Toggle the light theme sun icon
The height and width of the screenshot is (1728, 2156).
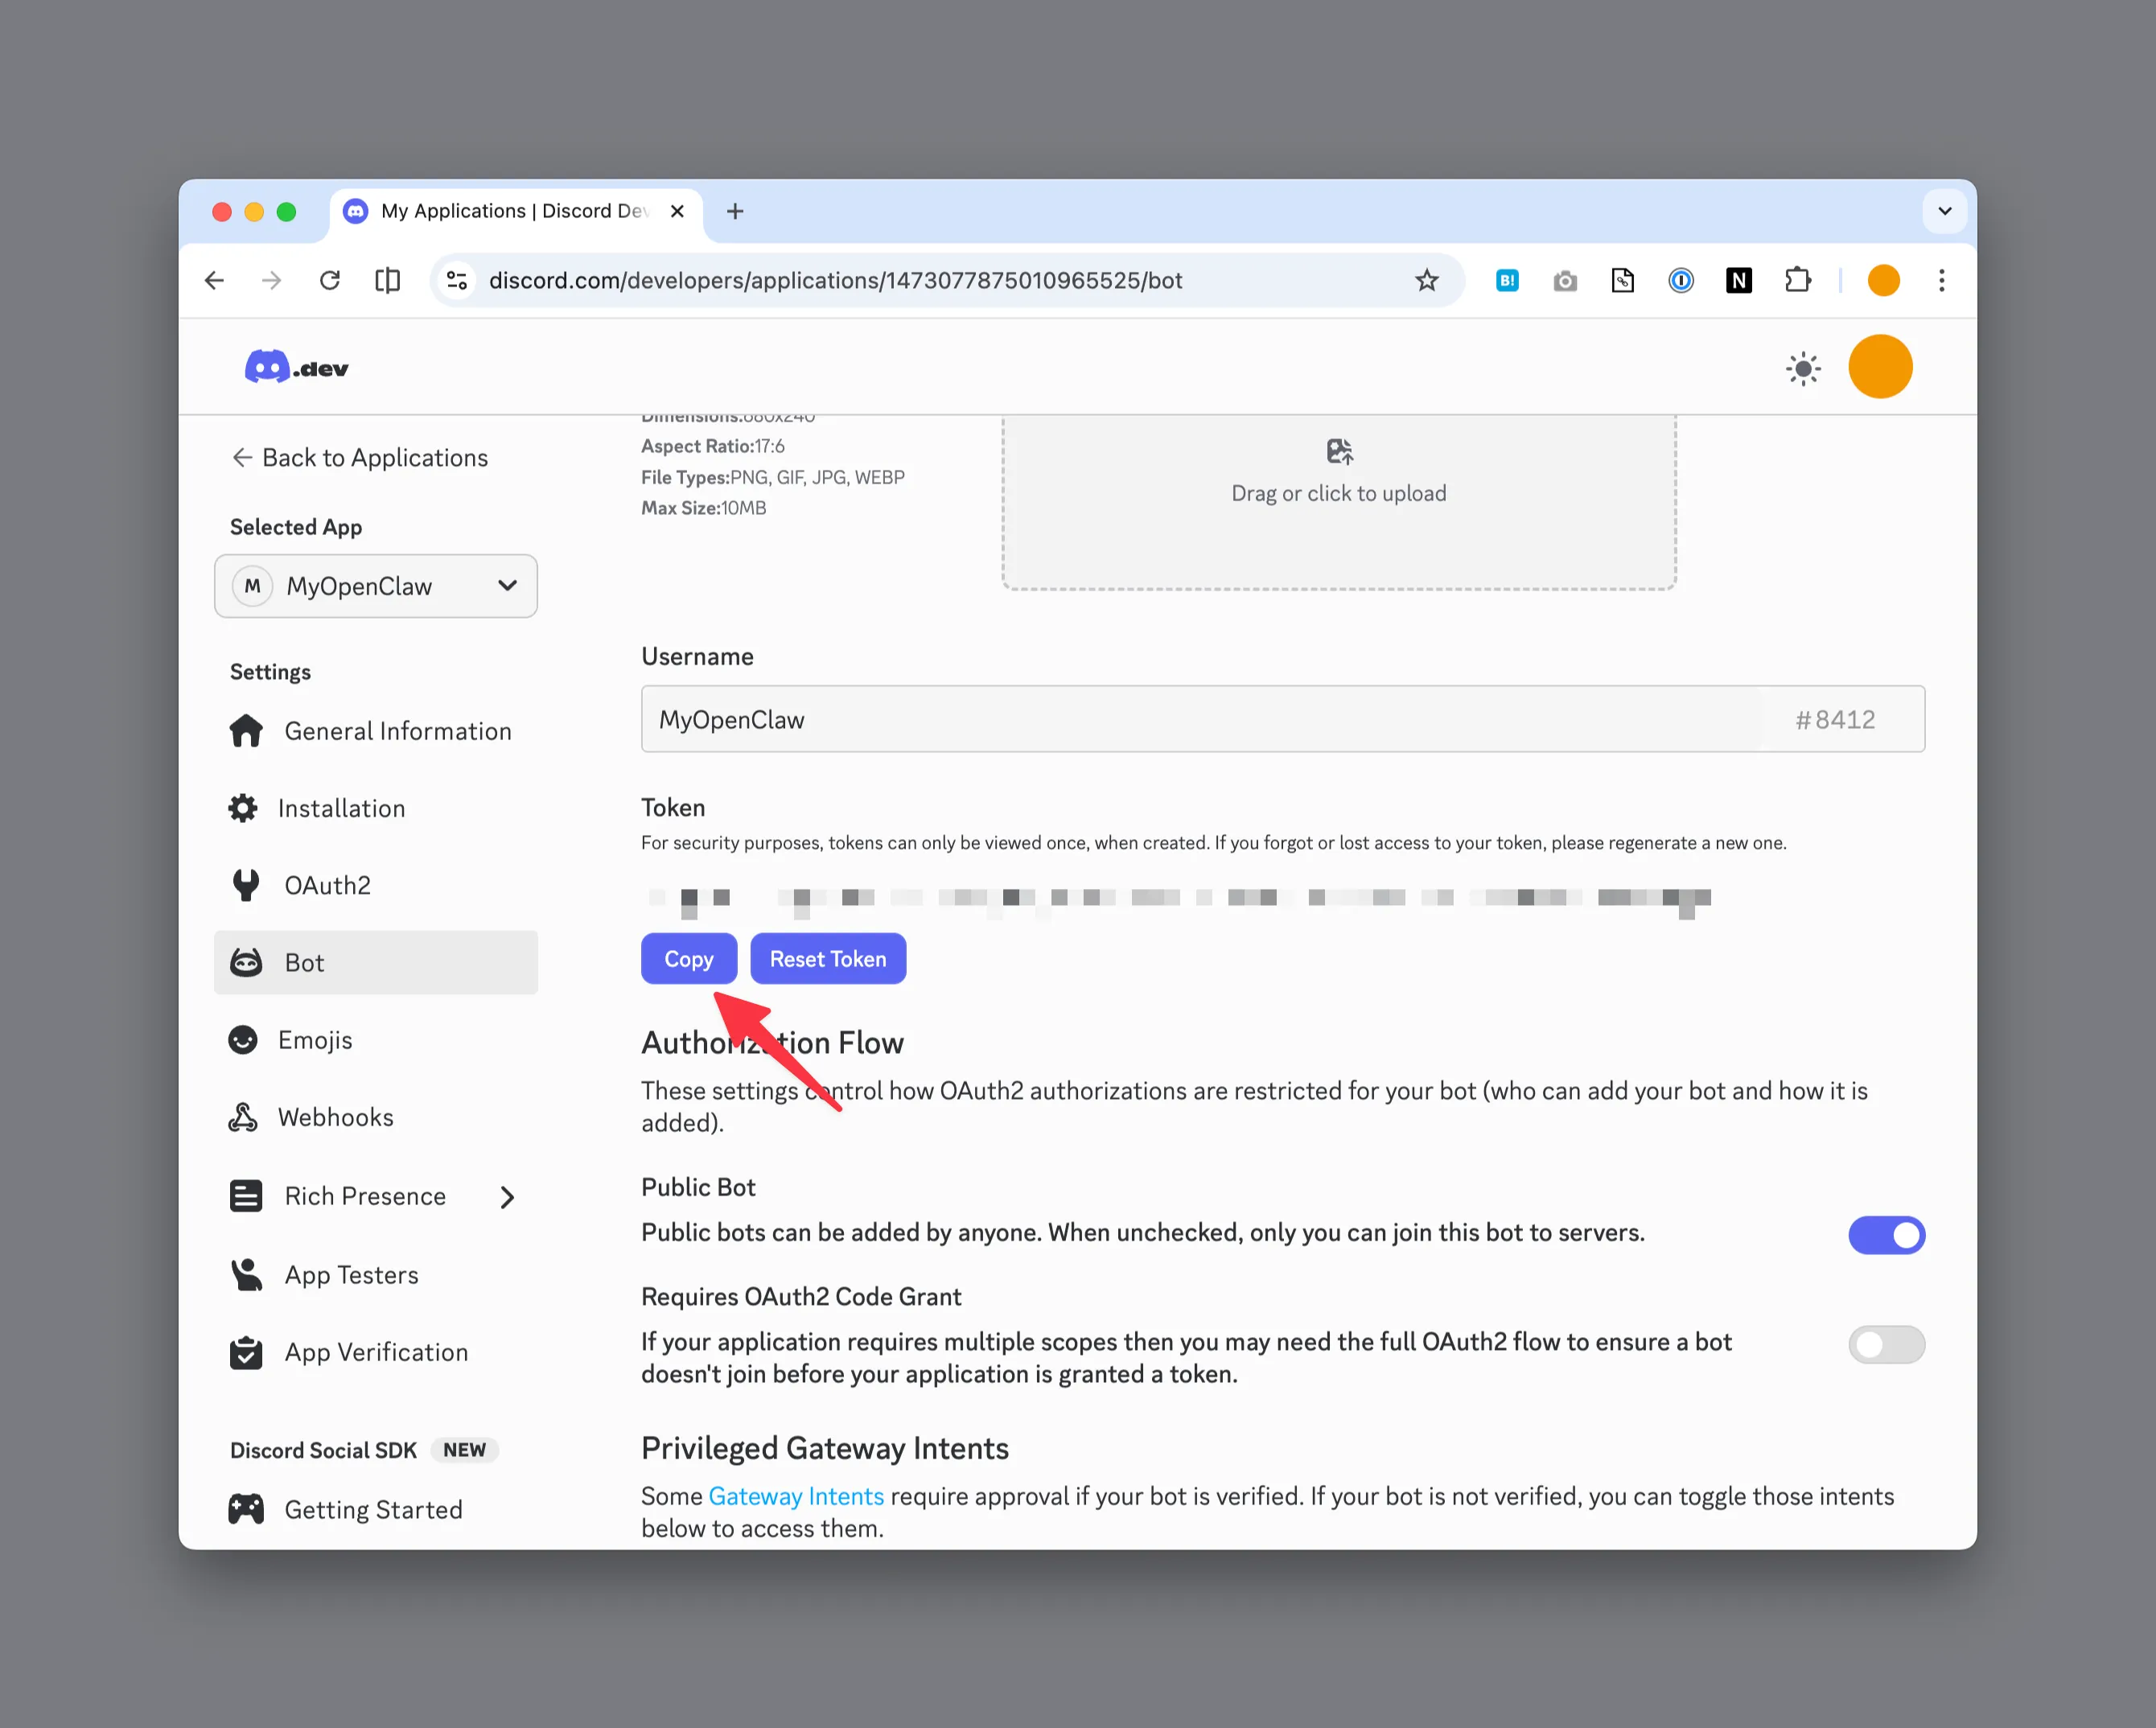(1802, 369)
